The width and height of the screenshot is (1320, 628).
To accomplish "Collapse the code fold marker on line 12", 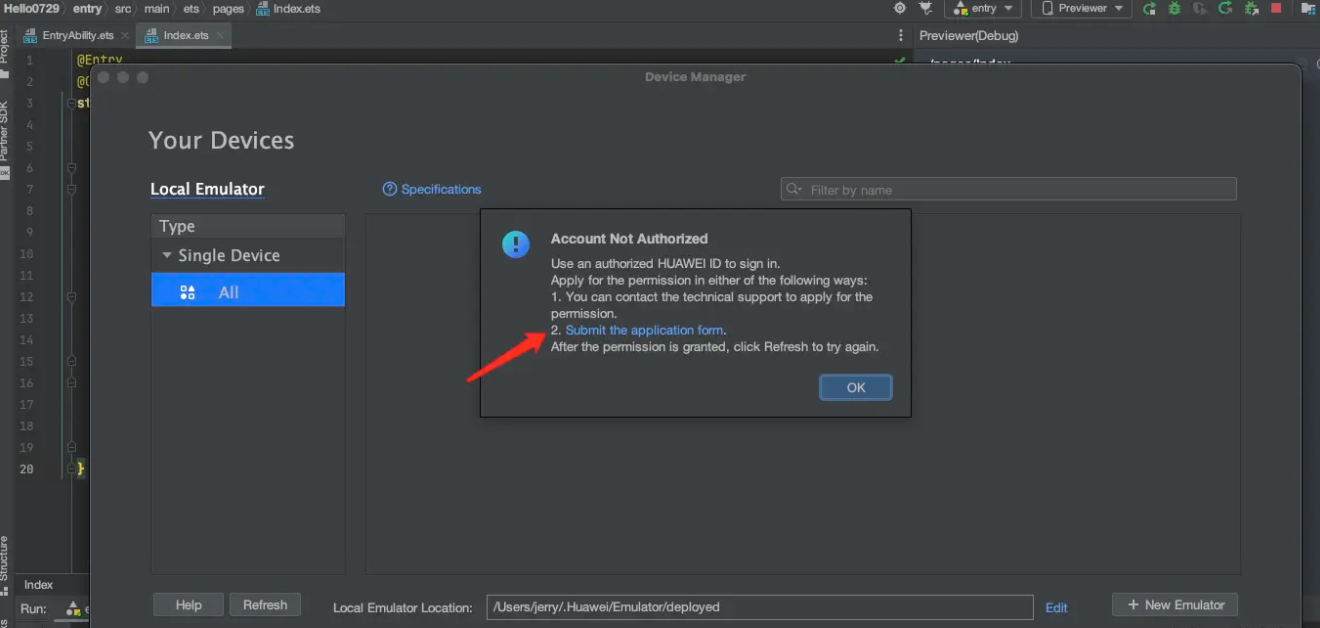I will tap(71, 297).
